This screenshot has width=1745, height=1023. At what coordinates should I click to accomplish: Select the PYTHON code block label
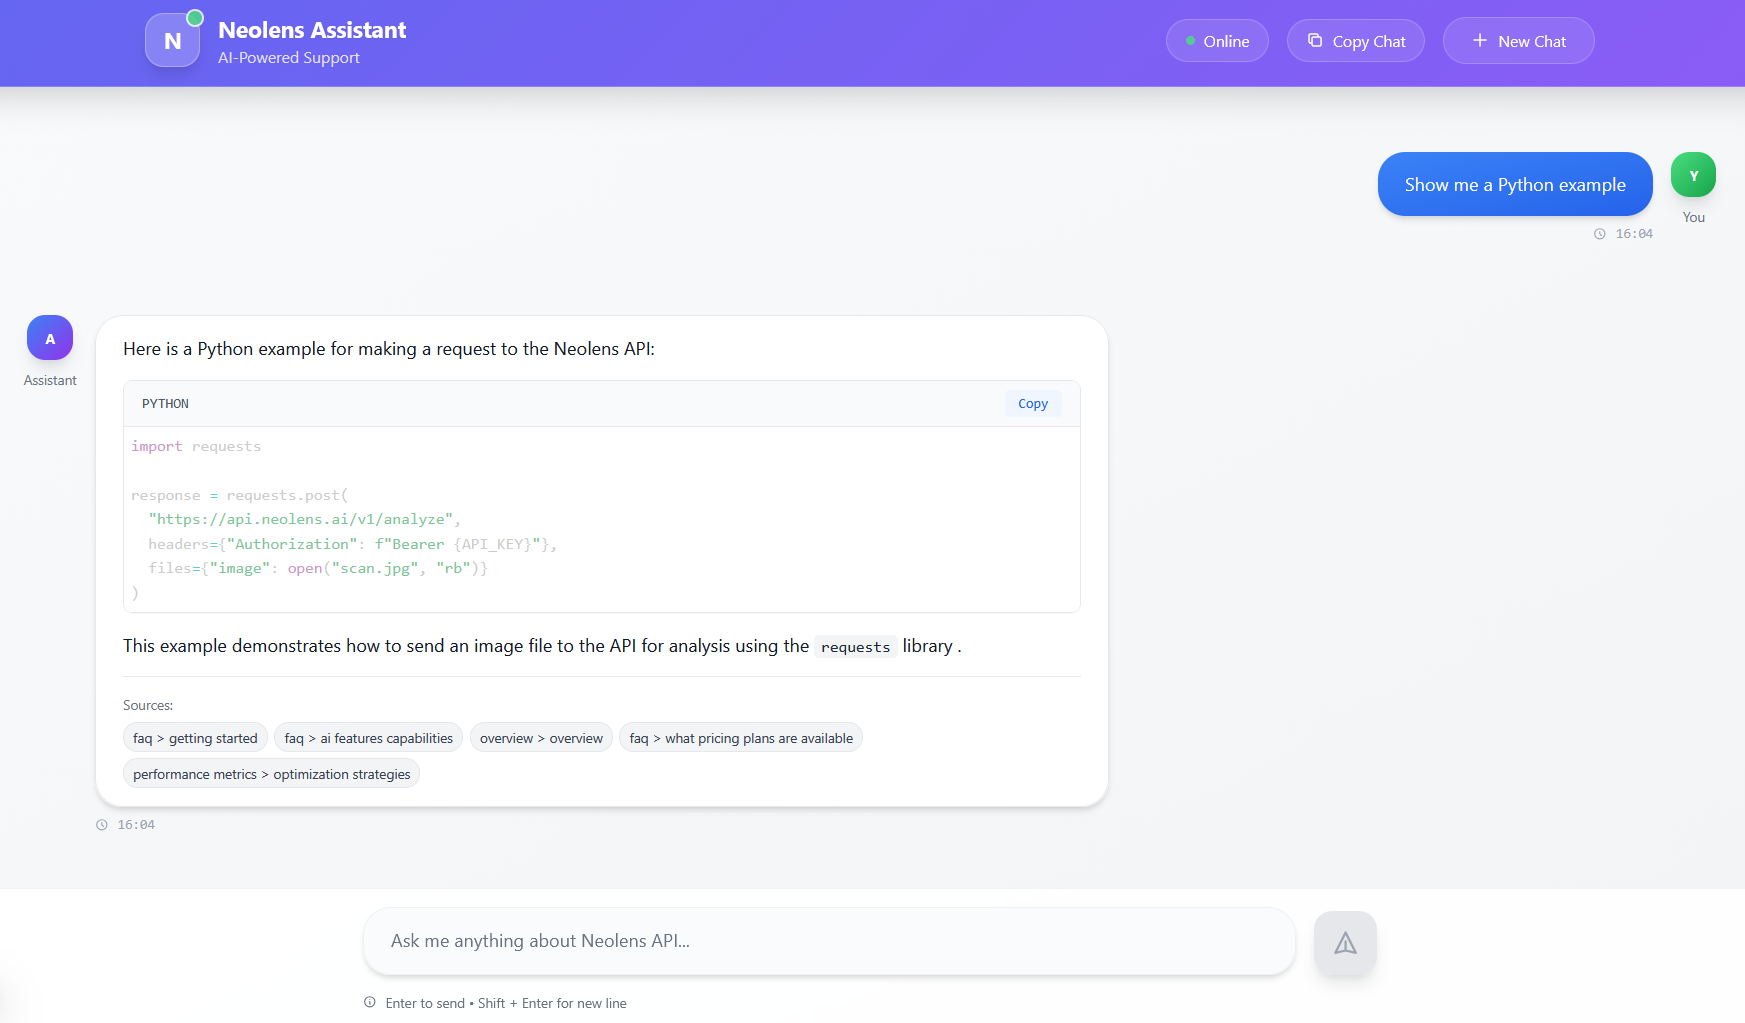point(164,403)
